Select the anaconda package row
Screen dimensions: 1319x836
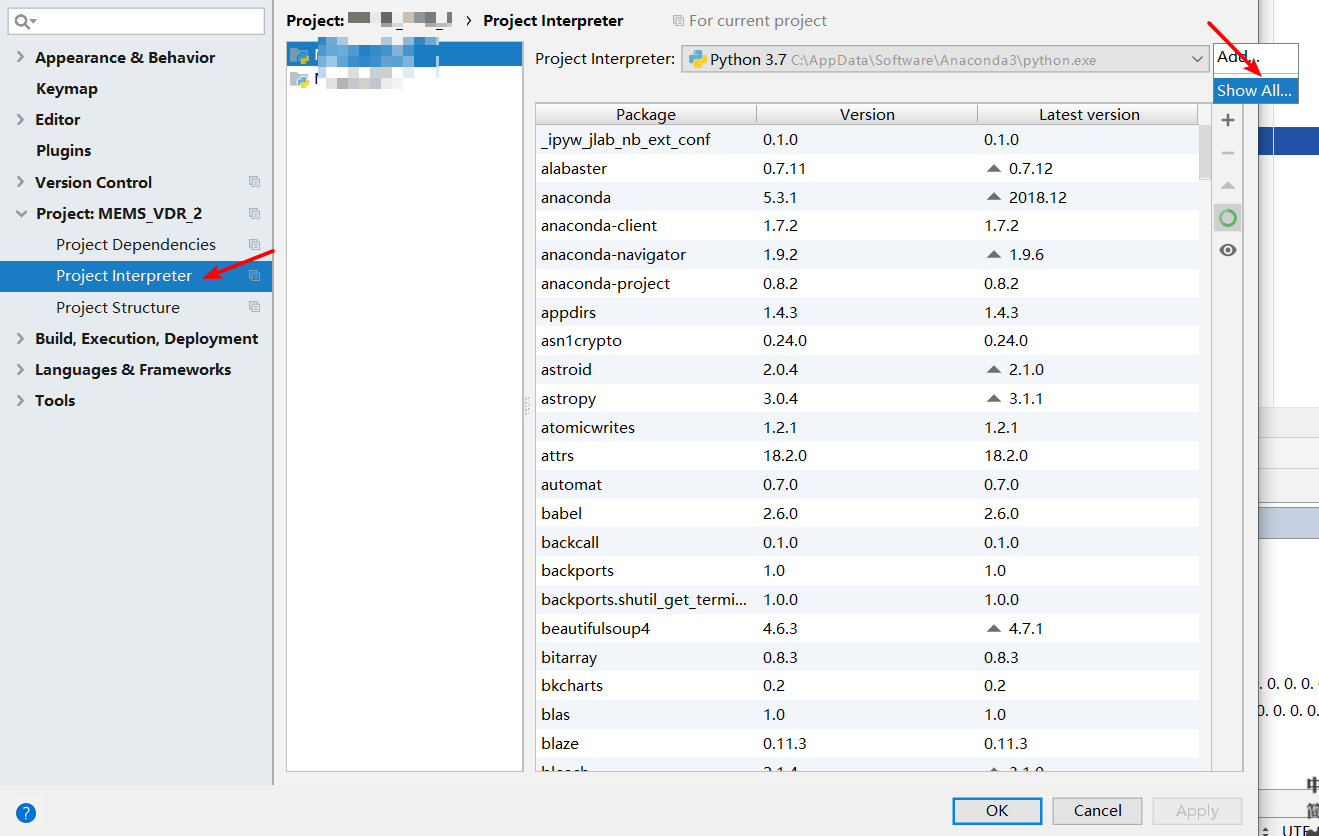coord(867,197)
